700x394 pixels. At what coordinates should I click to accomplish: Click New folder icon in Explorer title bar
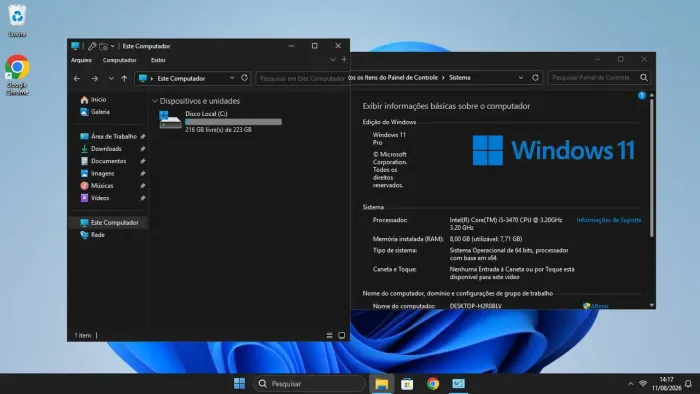click(103, 46)
